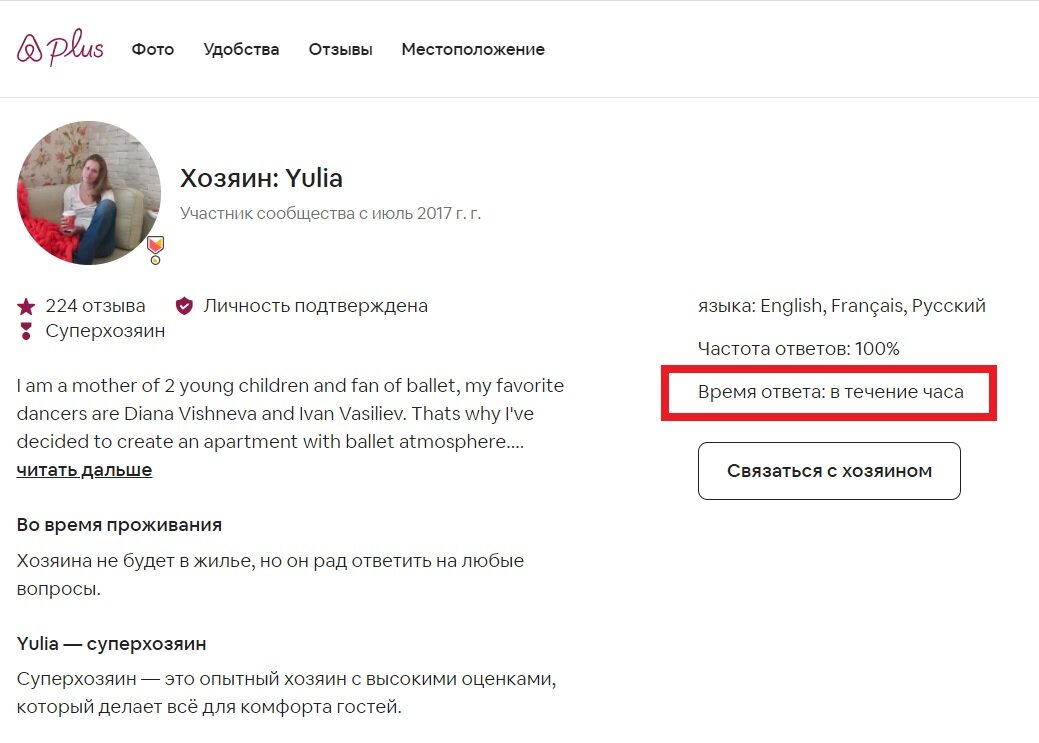1039x743 pixels.
Task: Expand the description via читать дальше
Action: tap(84, 469)
